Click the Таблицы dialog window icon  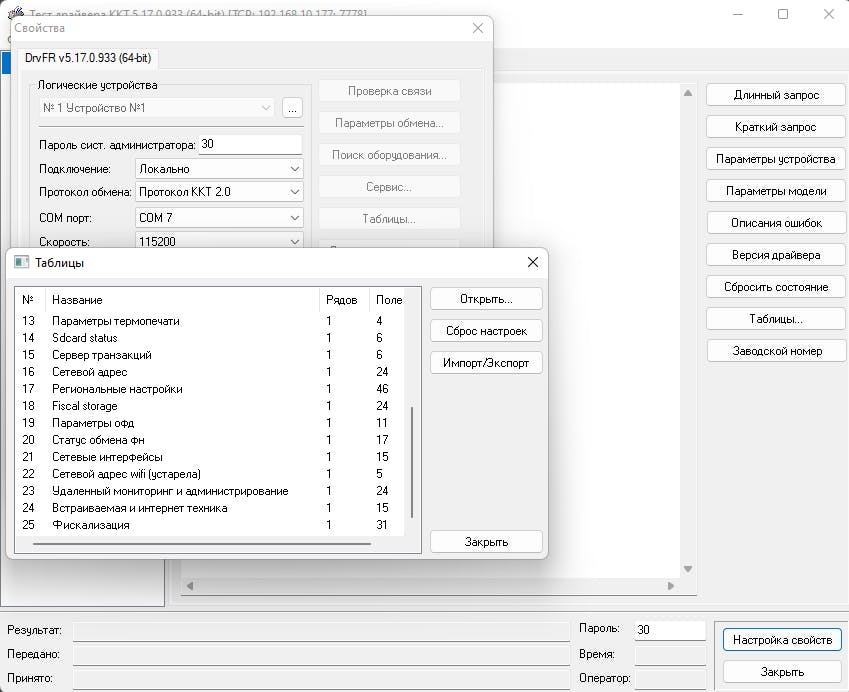(21, 263)
